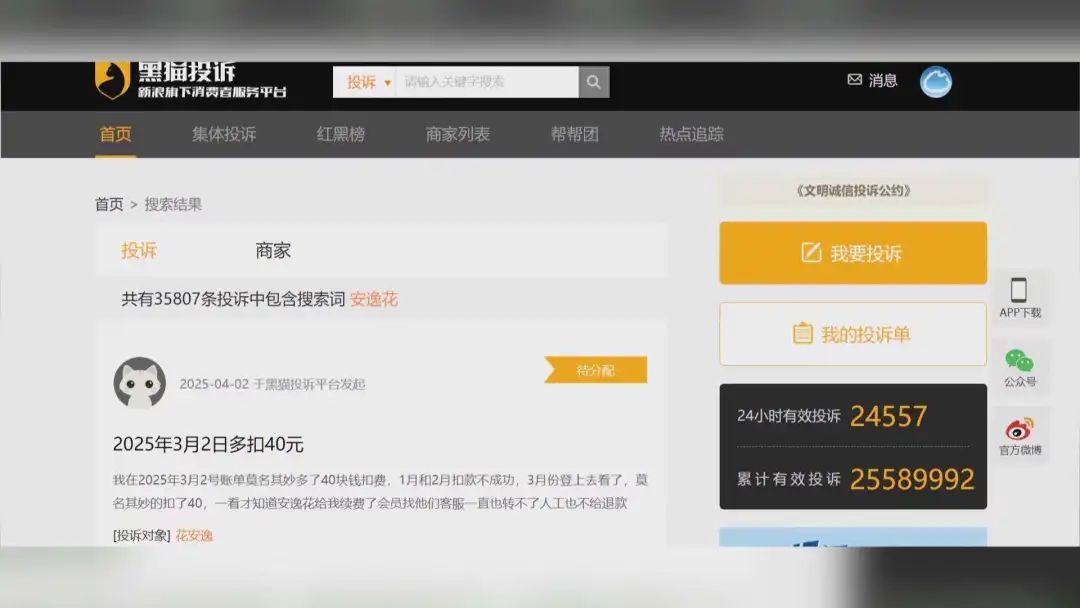This screenshot has width=1080, height=608.
Task: Open 《文明诚信投诉公约》 link
Action: (x=853, y=191)
